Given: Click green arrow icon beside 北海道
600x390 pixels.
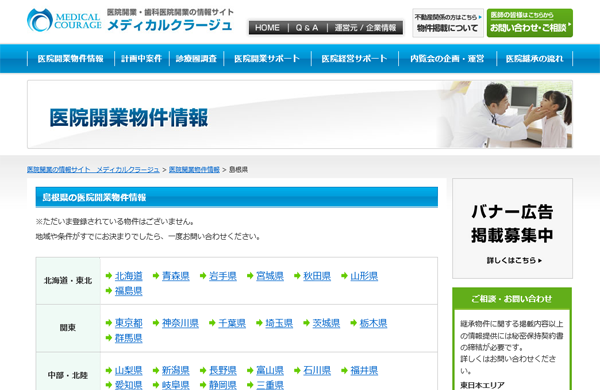Looking at the screenshot, I should (x=109, y=276).
